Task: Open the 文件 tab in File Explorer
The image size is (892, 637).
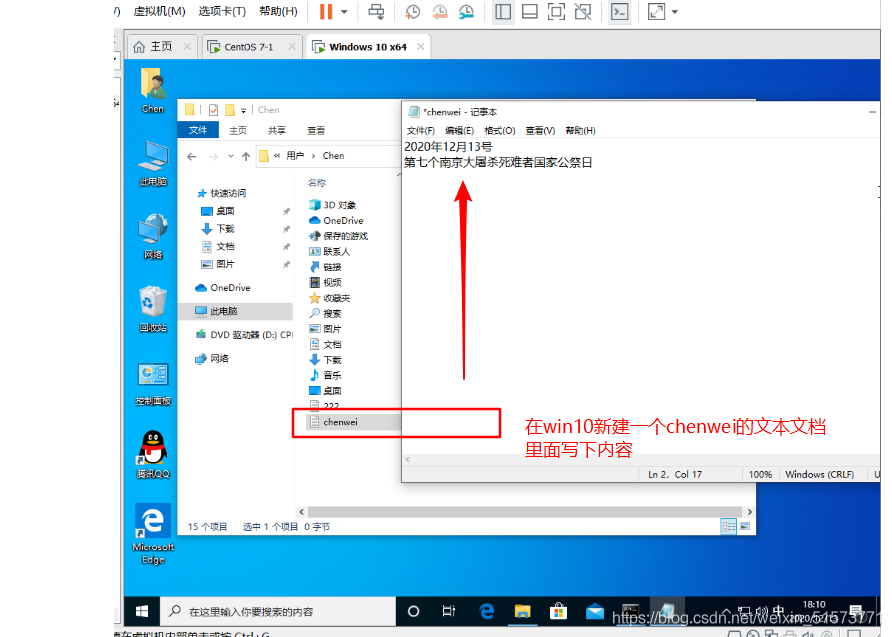Action: (198, 130)
